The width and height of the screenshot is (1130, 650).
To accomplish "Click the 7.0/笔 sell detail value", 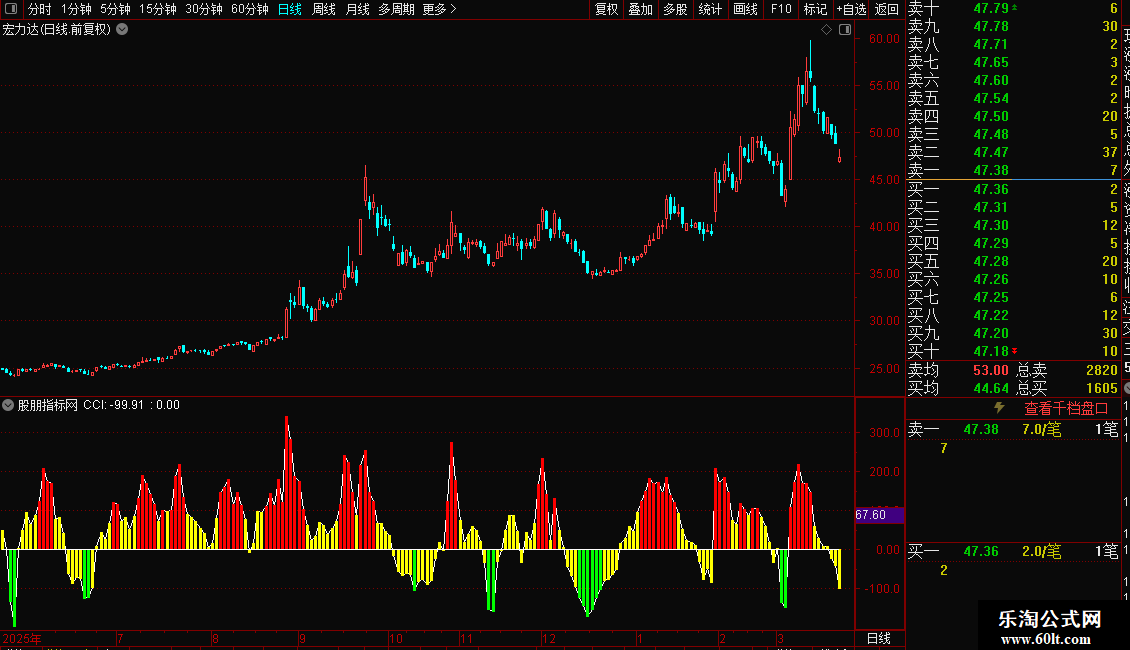I will point(1041,429).
